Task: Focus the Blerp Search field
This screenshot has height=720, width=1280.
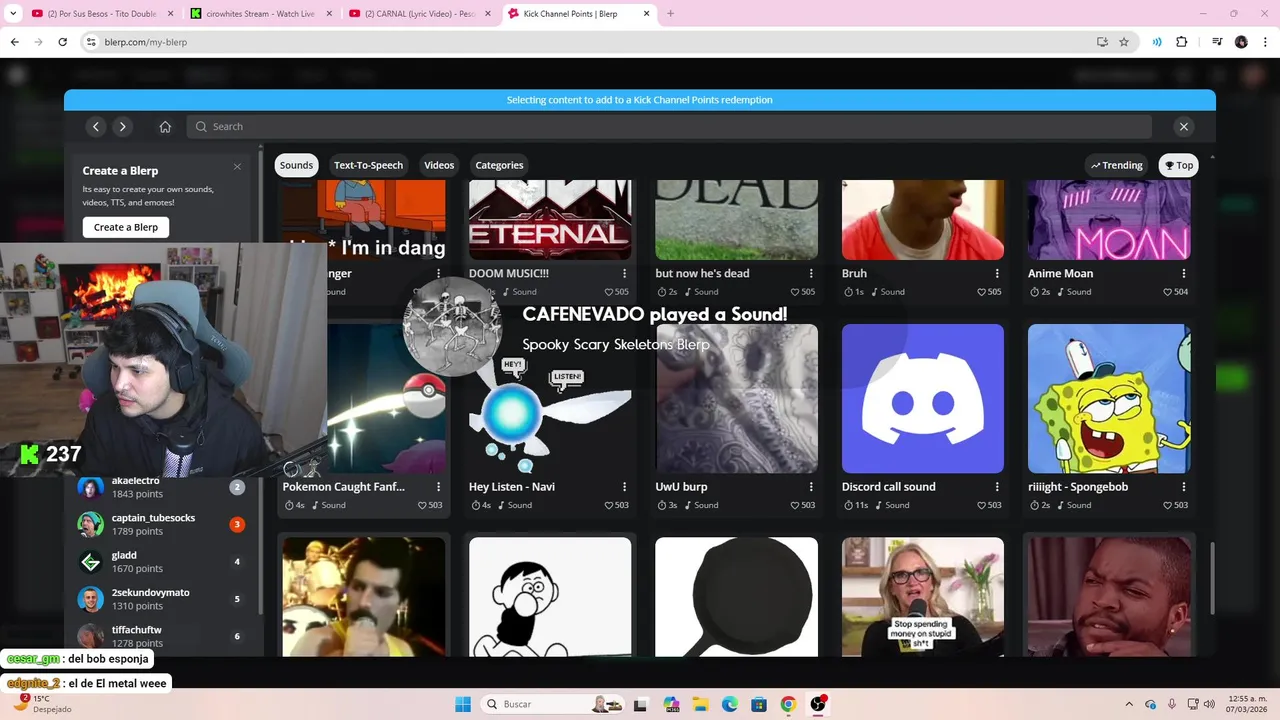Action: pos(668,126)
